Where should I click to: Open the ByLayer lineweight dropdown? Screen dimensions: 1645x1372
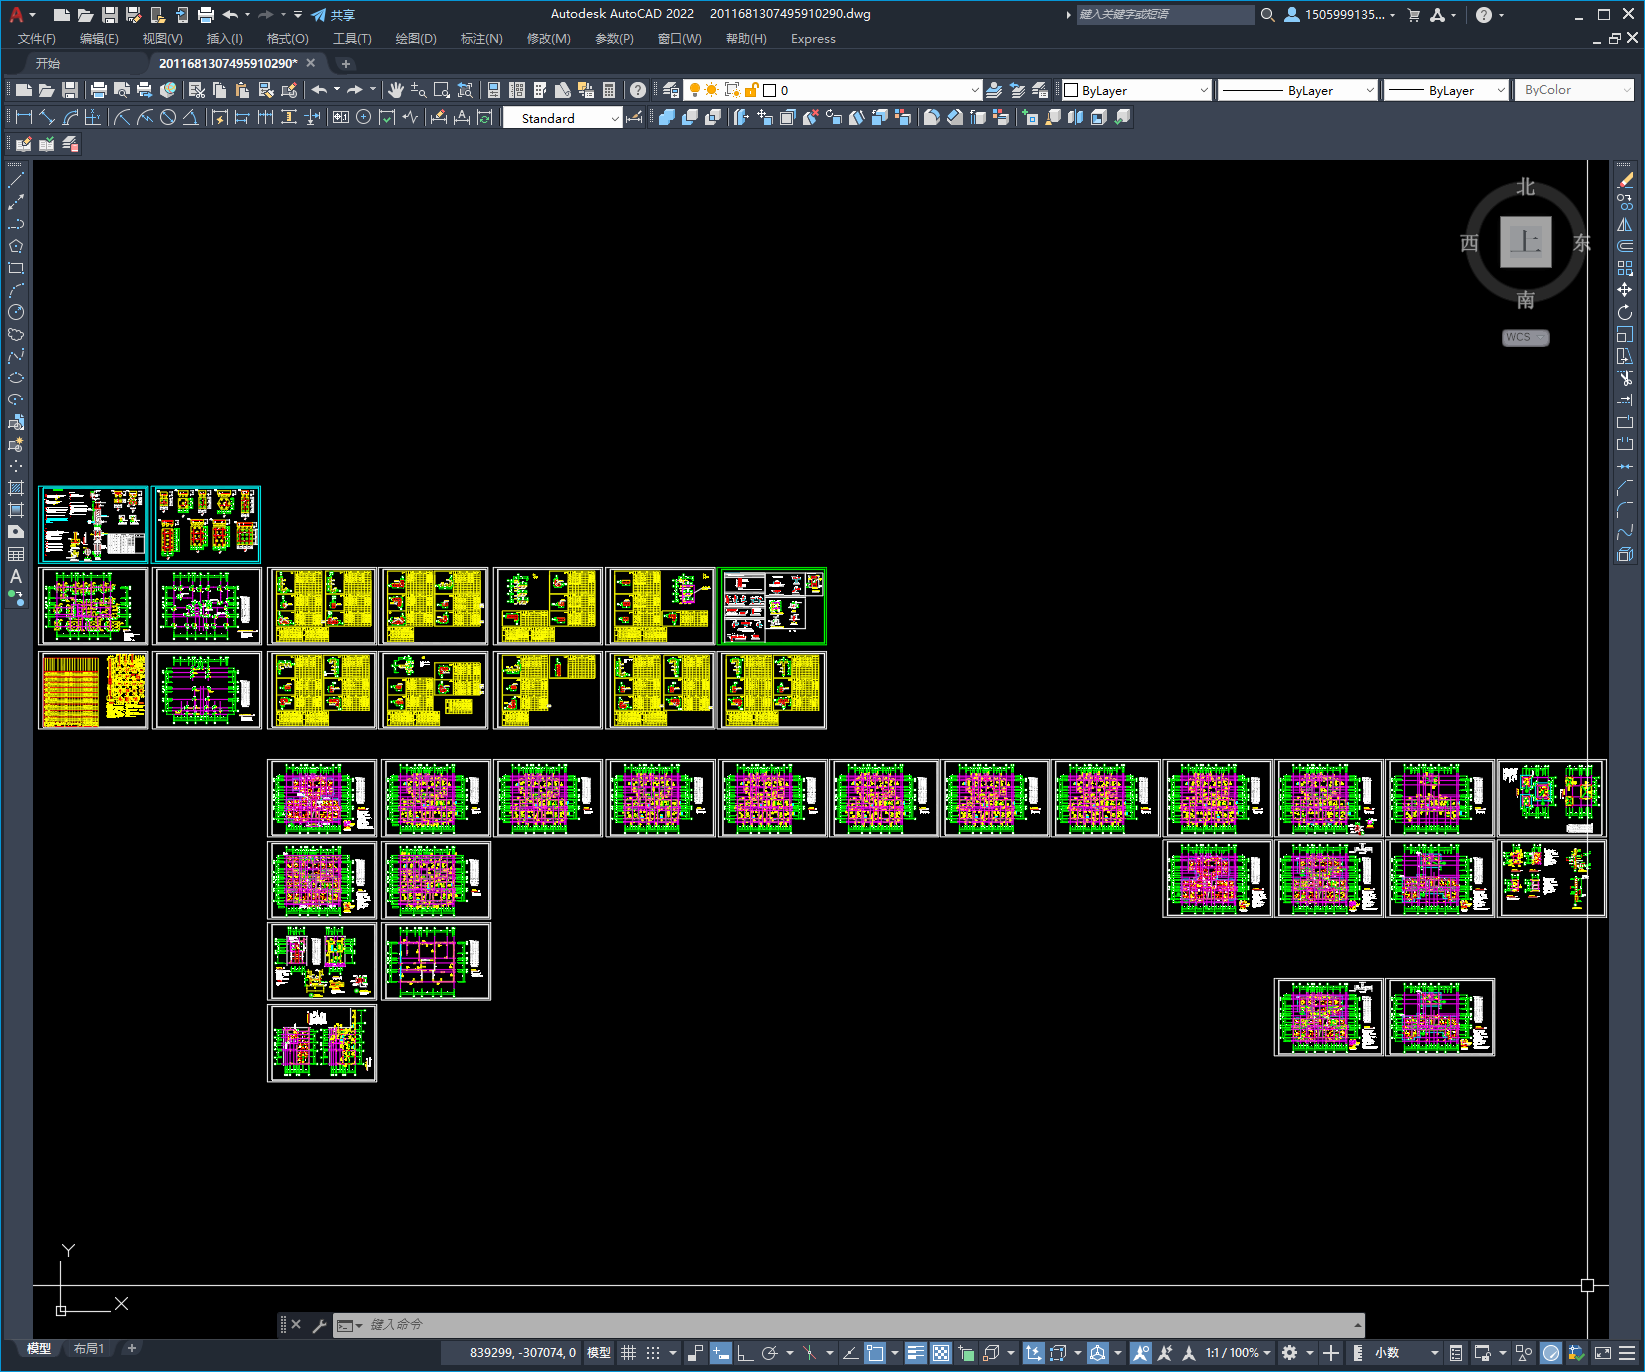pyautogui.click(x=1446, y=90)
